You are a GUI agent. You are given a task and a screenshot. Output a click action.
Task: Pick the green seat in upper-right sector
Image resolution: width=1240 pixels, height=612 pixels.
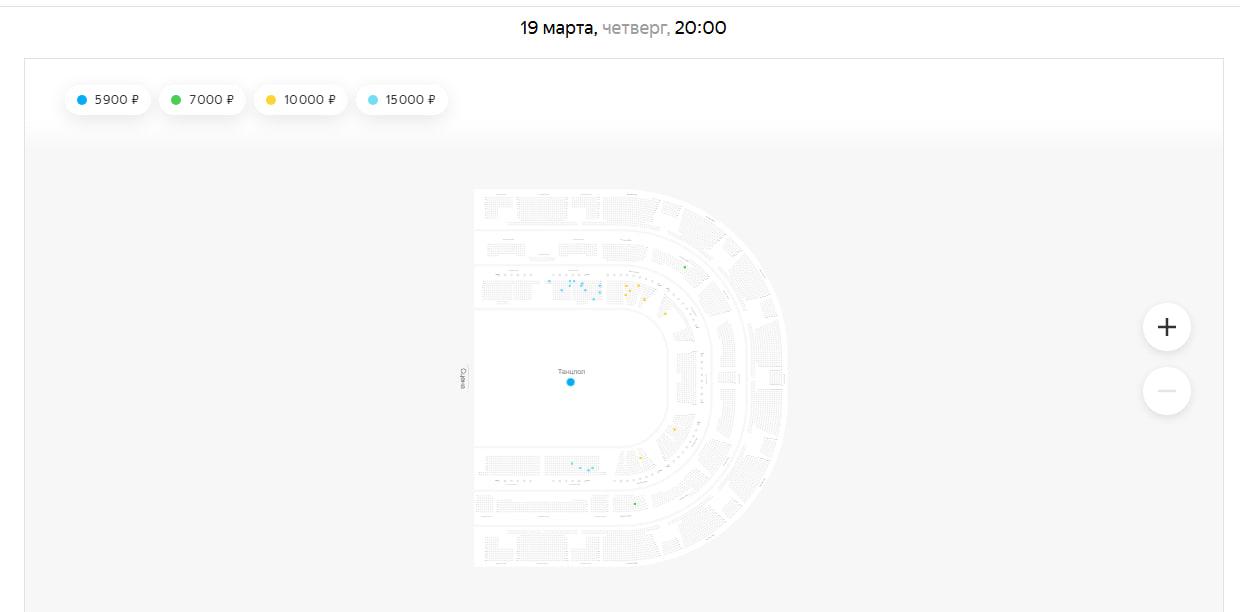tap(685, 267)
